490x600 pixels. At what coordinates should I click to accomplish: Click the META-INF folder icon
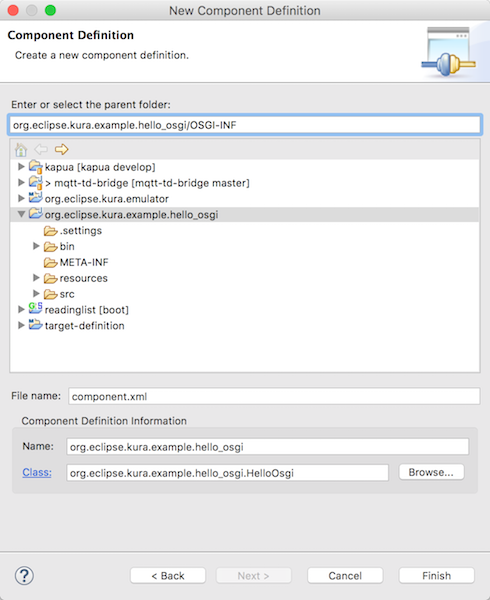click(50, 262)
